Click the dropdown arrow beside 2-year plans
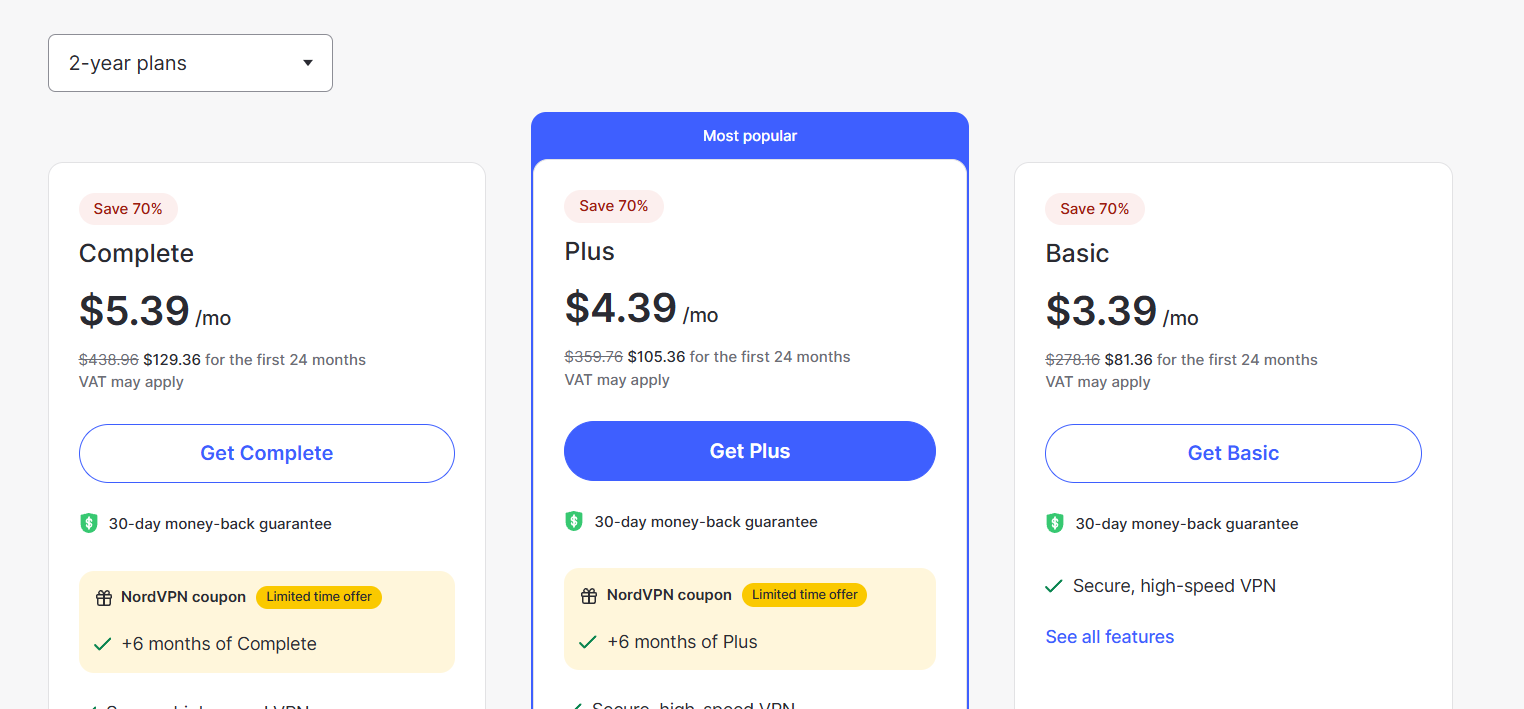The width and height of the screenshot is (1524, 709). (308, 63)
